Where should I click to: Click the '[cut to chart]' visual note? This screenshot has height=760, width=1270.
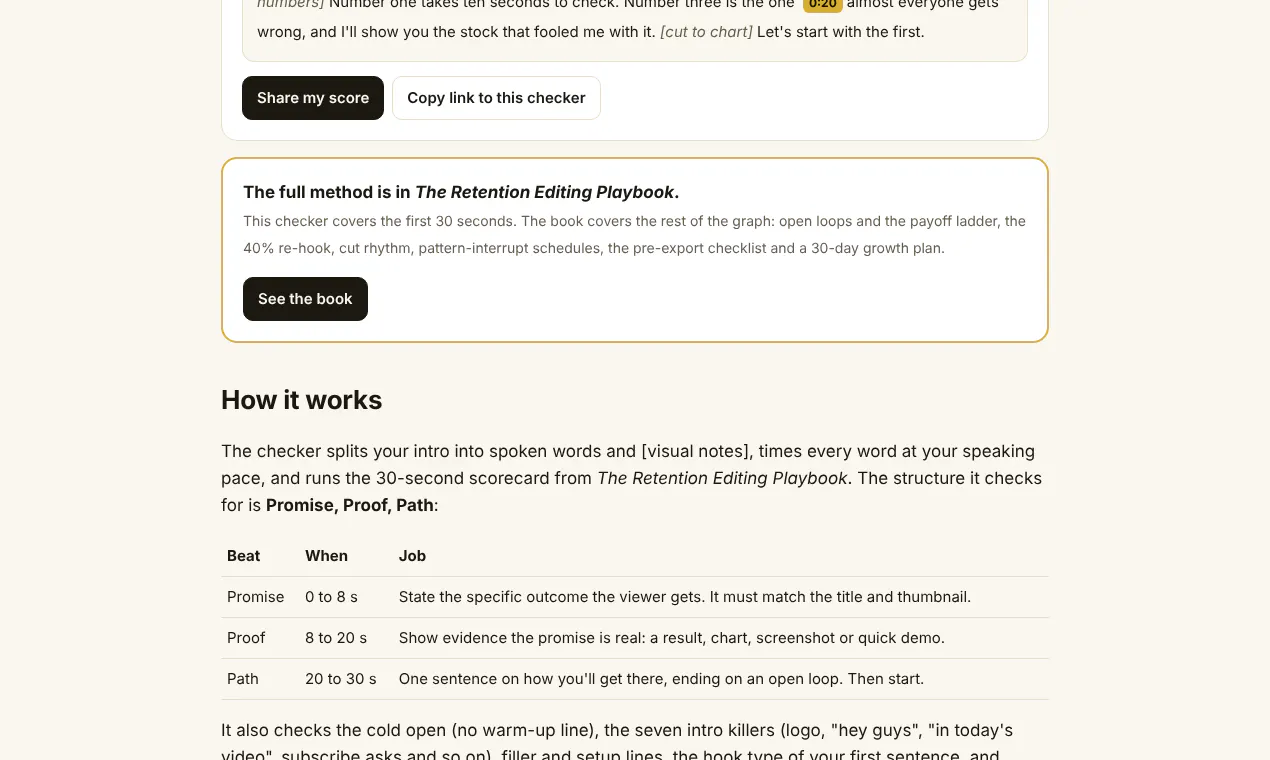click(x=706, y=31)
